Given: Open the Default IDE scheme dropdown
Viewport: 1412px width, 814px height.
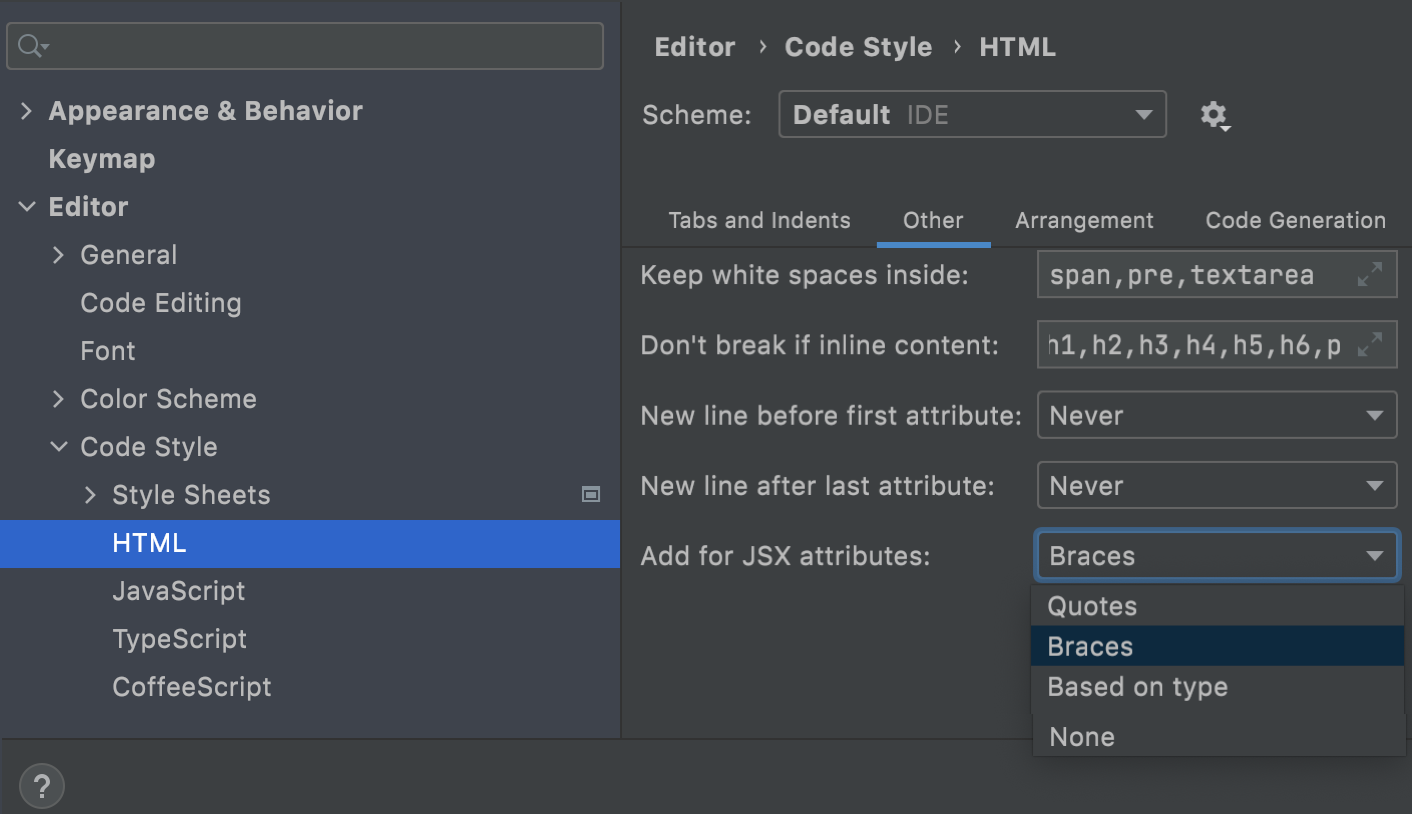Looking at the screenshot, I should [x=970, y=114].
